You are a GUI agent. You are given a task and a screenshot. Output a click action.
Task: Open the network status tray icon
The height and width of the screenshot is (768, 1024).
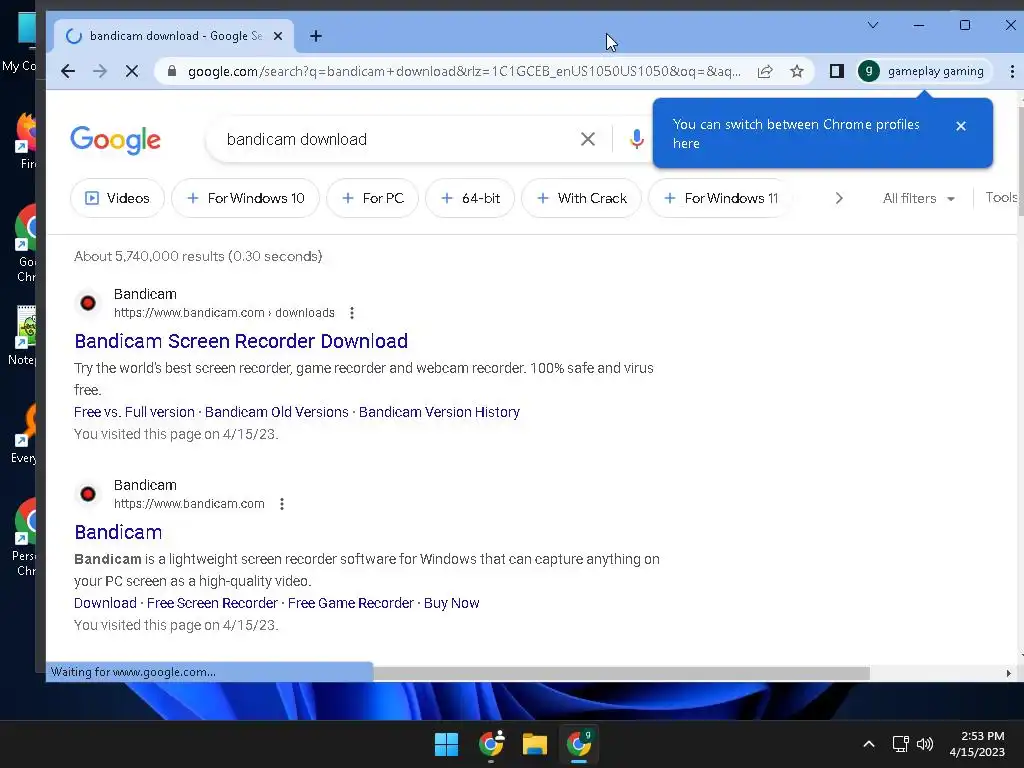tap(901, 744)
